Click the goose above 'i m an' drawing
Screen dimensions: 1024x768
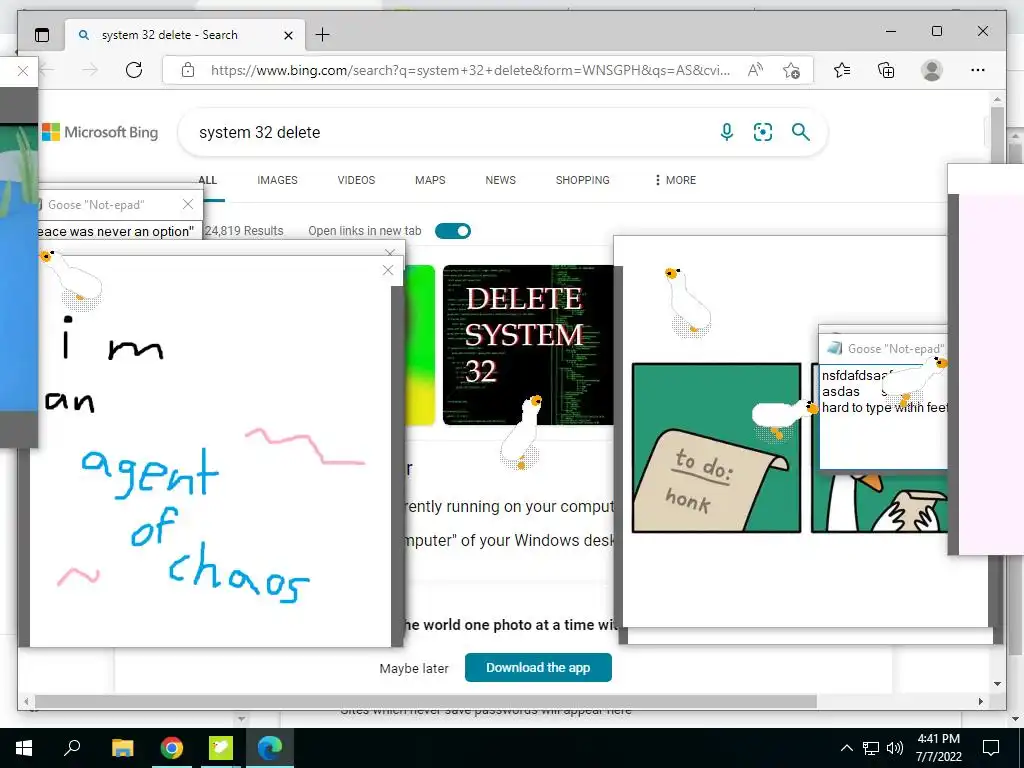(72, 279)
